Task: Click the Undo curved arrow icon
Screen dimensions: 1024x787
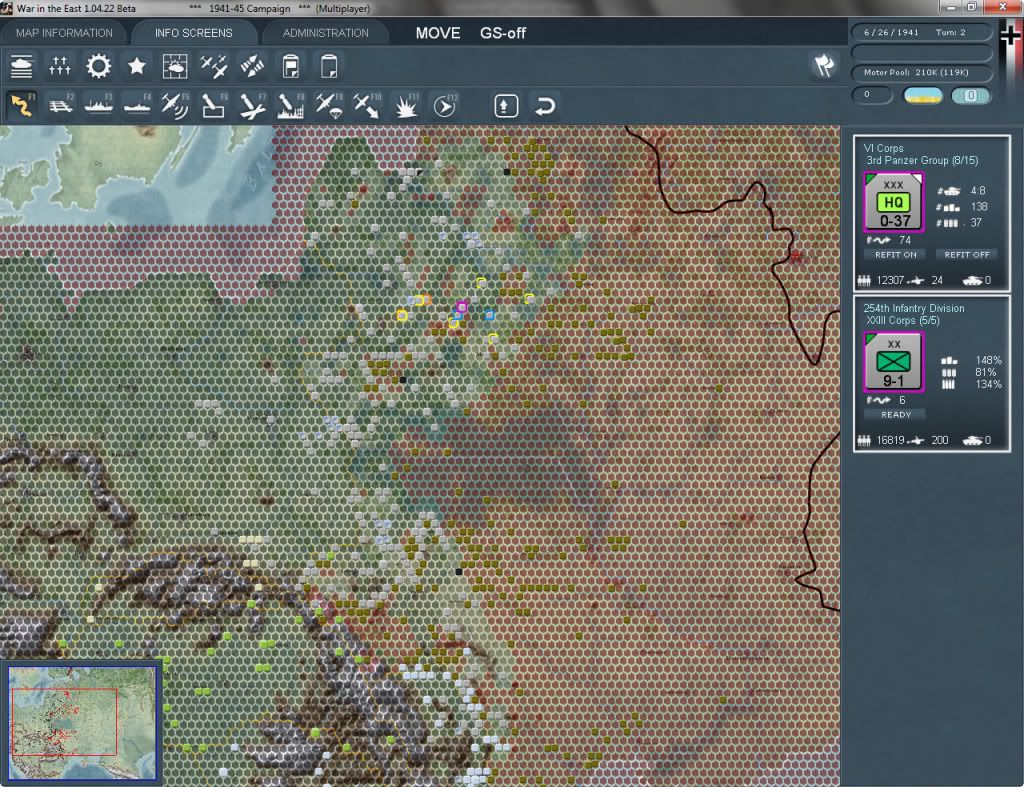Action: [x=545, y=106]
